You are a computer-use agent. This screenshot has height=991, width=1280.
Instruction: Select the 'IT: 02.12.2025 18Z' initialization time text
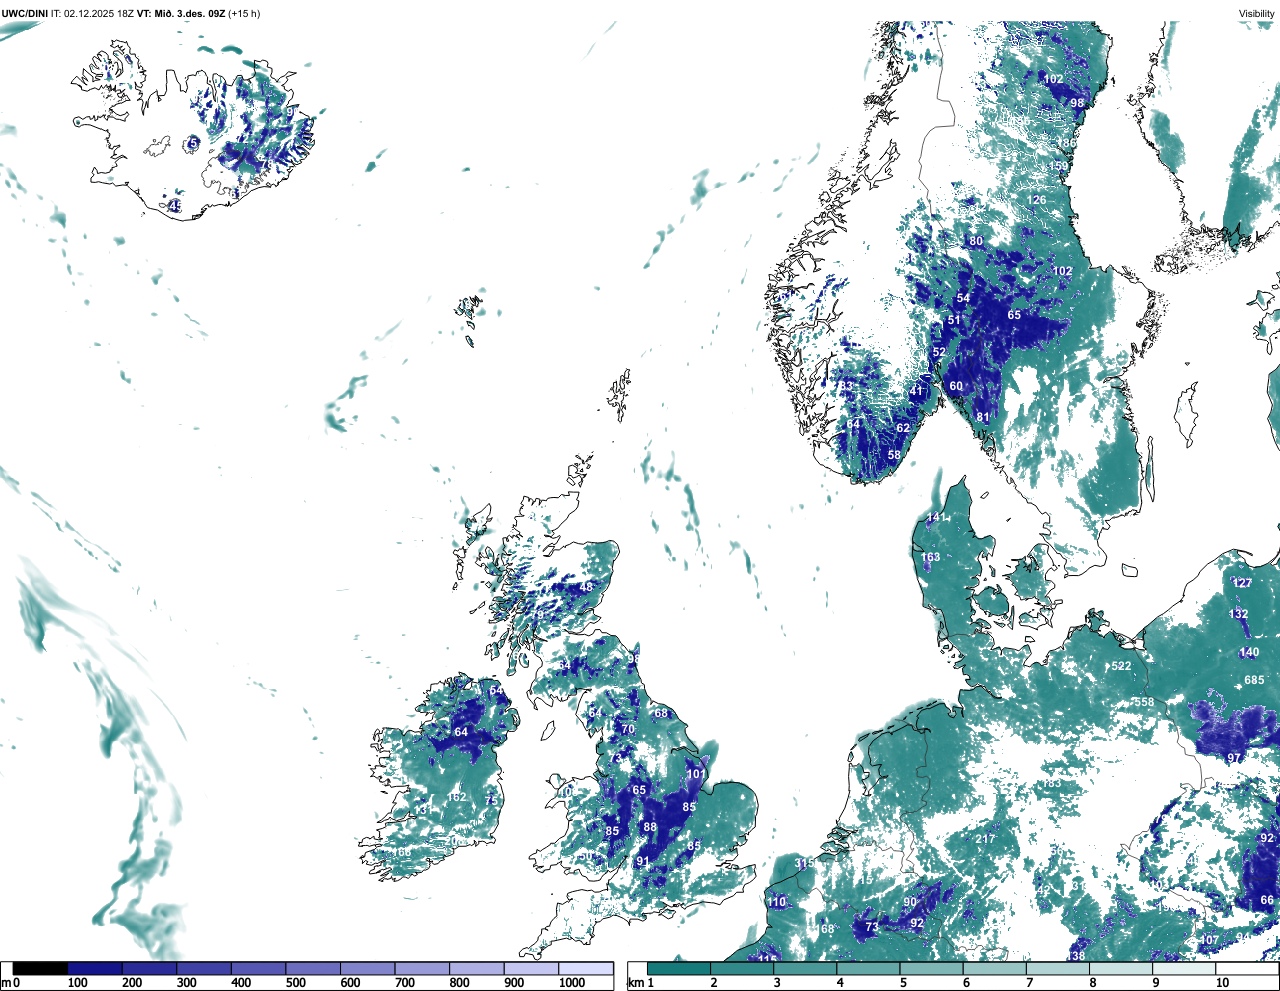coord(92,13)
